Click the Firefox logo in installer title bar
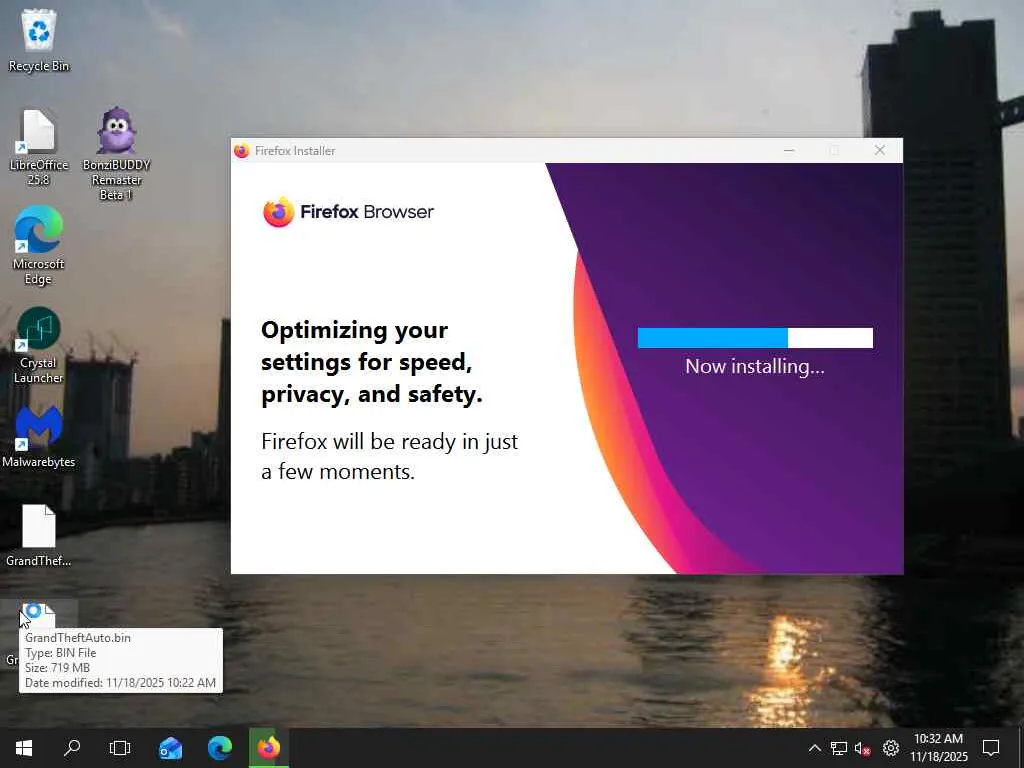 coord(242,151)
